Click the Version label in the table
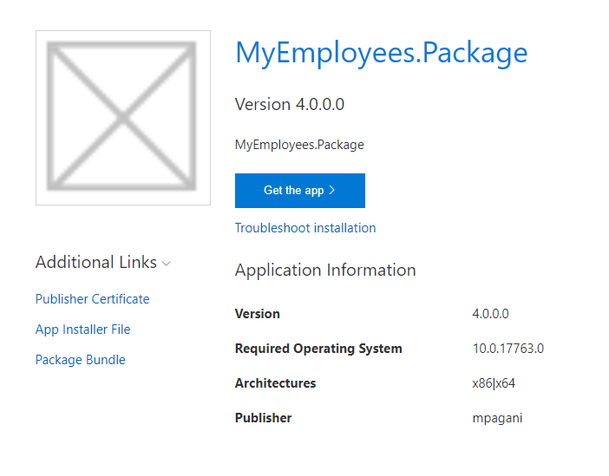Screen dimensions: 609x476 pos(257,314)
